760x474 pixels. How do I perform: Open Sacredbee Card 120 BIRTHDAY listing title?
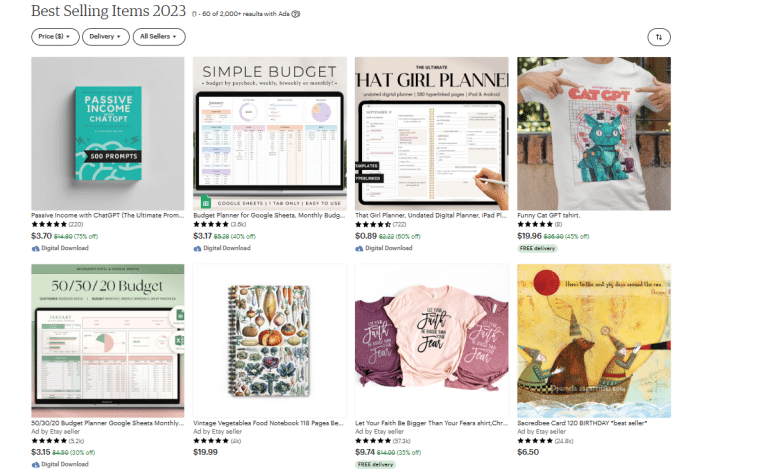tap(582, 423)
